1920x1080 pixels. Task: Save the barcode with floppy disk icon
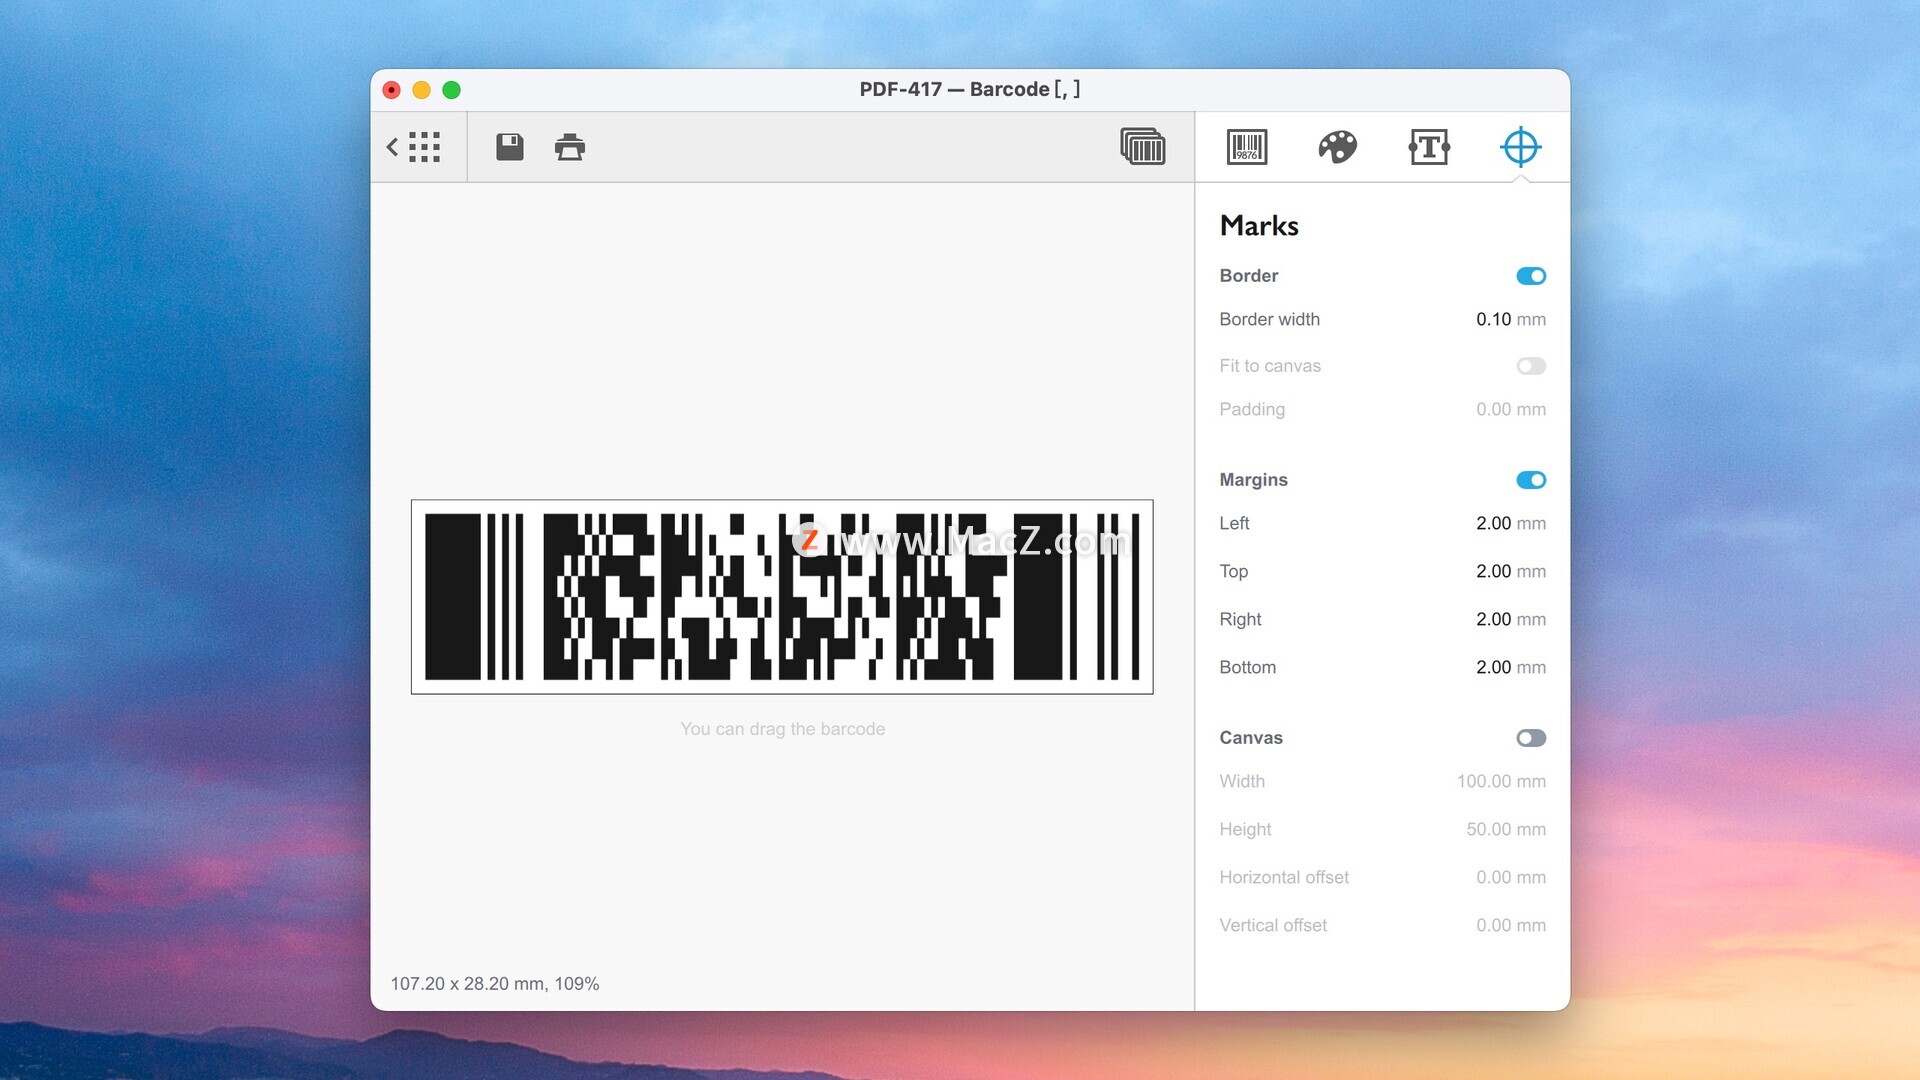tap(510, 147)
